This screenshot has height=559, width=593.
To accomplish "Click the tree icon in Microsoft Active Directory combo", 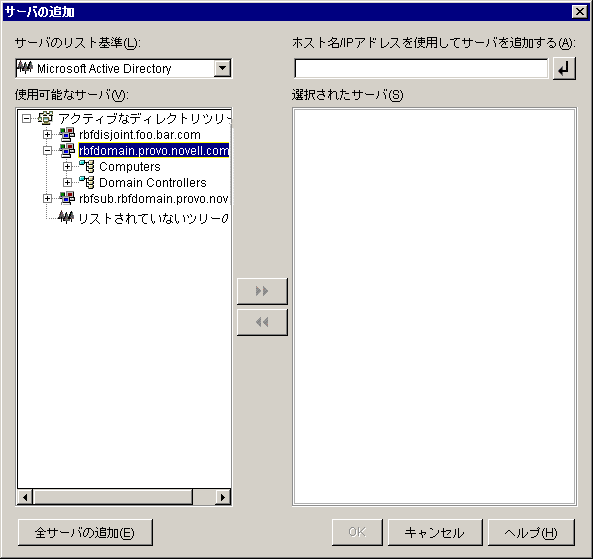I will point(25,68).
